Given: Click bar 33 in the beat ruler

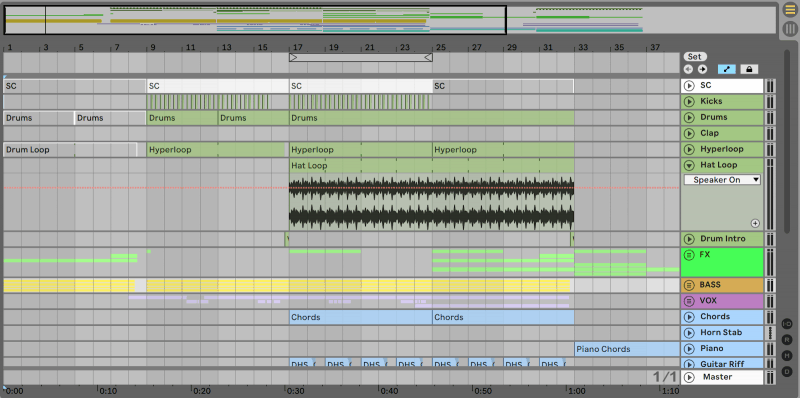Looking at the screenshot, I should point(582,47).
